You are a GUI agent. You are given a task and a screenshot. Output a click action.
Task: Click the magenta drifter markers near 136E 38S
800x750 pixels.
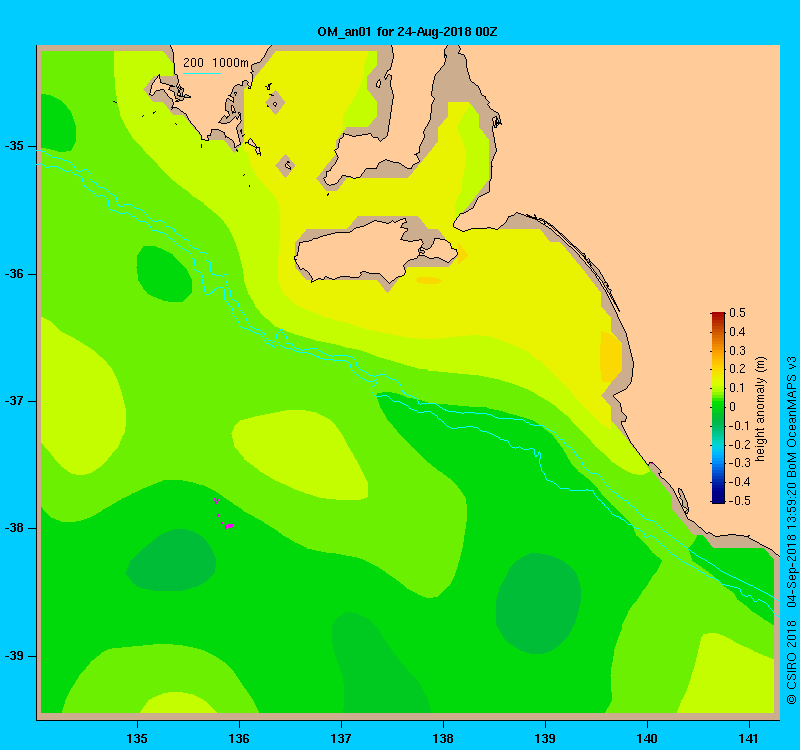(223, 514)
